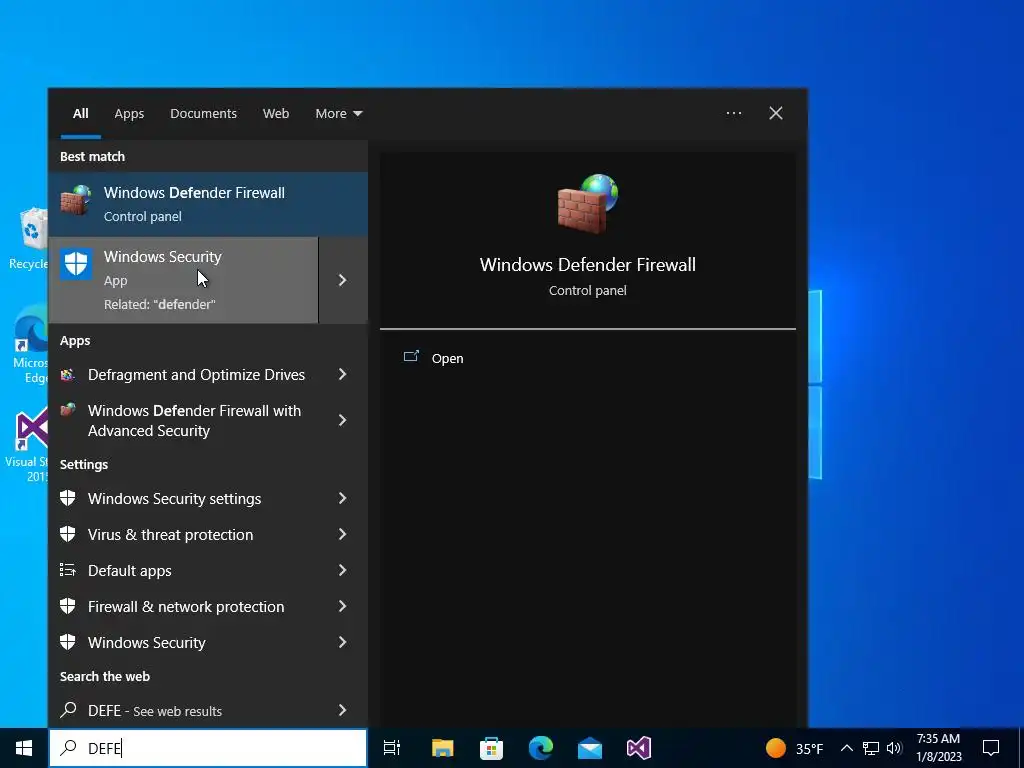Open Windows Security app result text
This screenshot has width=1024, height=768.
coord(163,257)
